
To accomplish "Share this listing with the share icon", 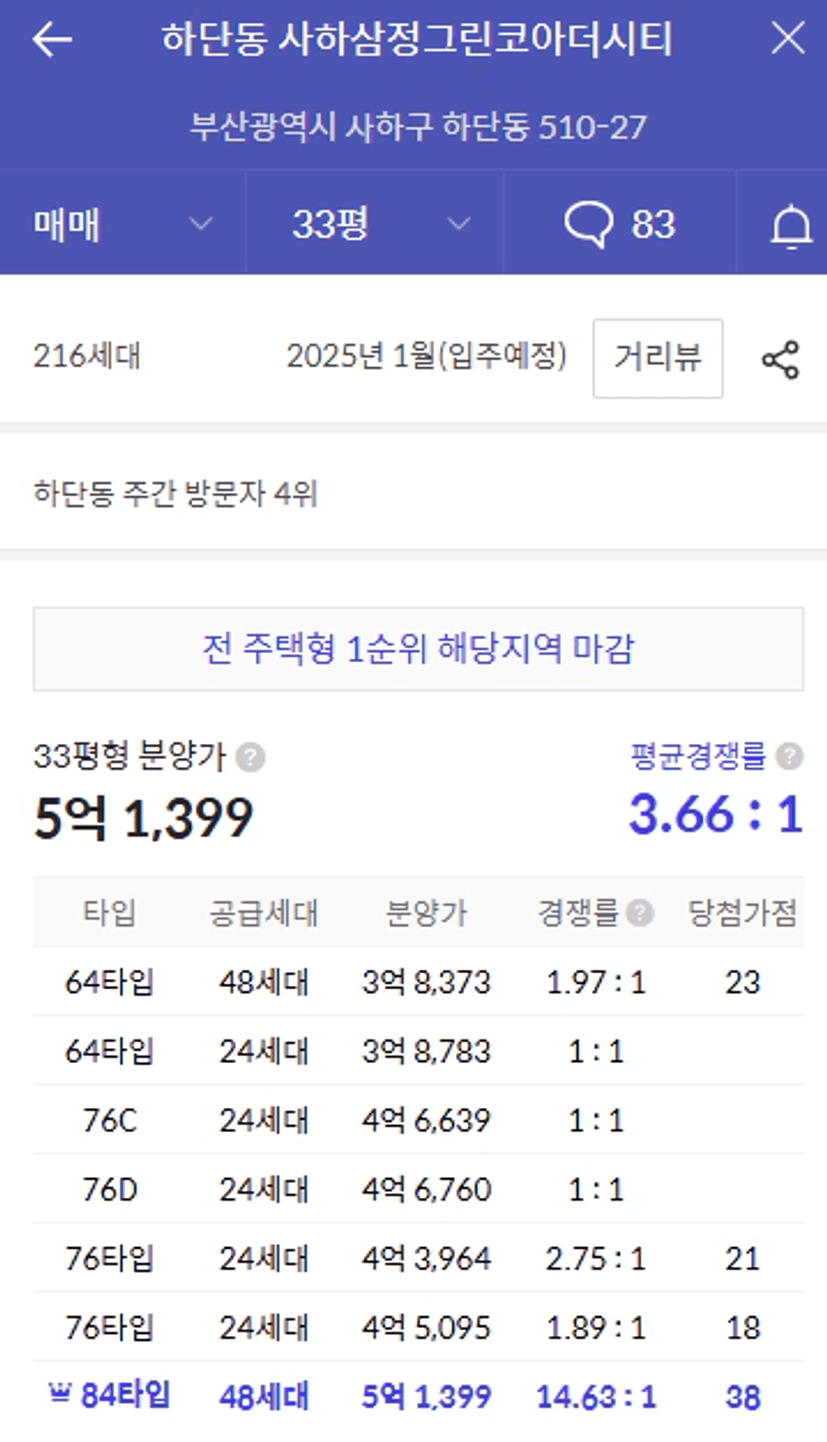I will [780, 359].
